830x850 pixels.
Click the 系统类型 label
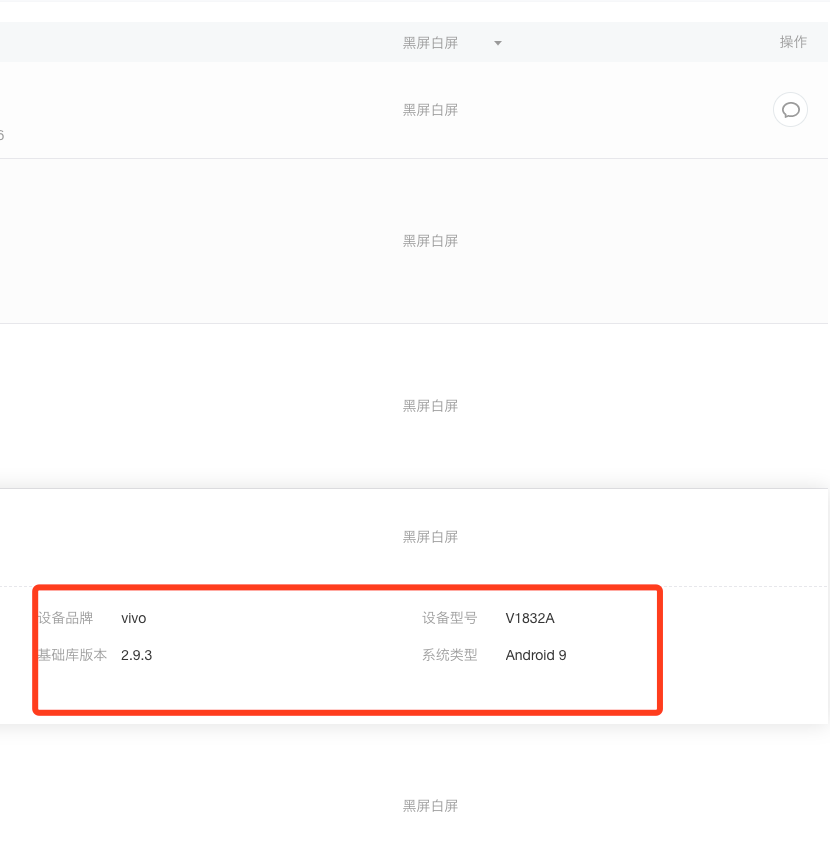coord(449,655)
